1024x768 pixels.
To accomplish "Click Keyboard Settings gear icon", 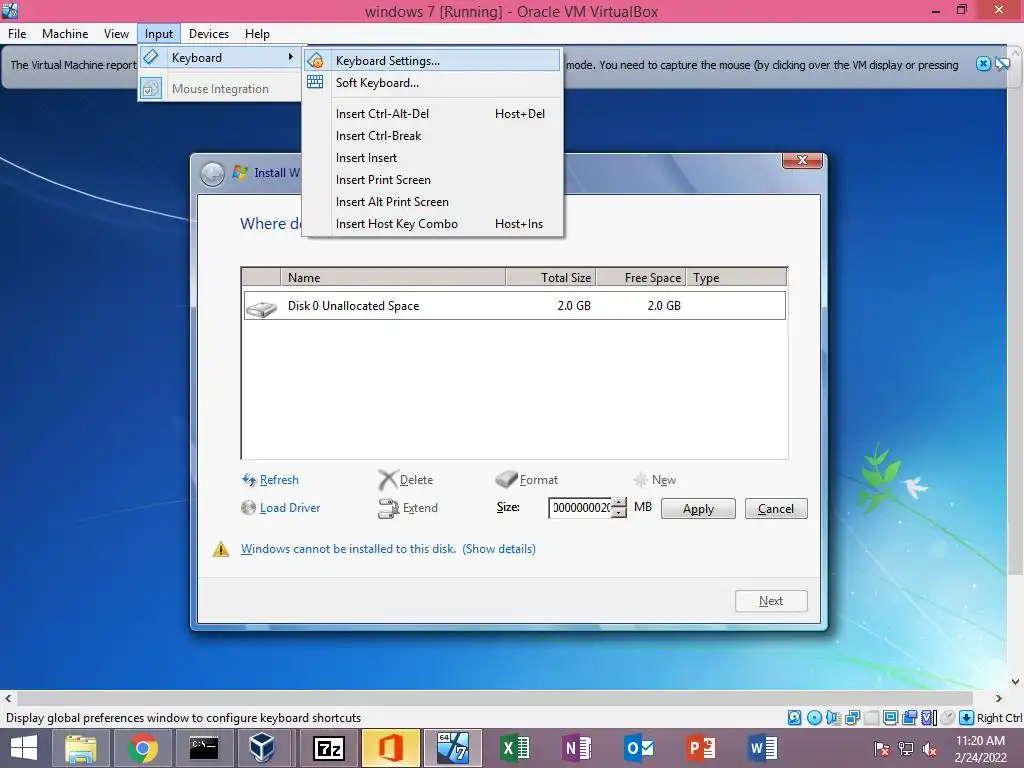I will click(315, 61).
